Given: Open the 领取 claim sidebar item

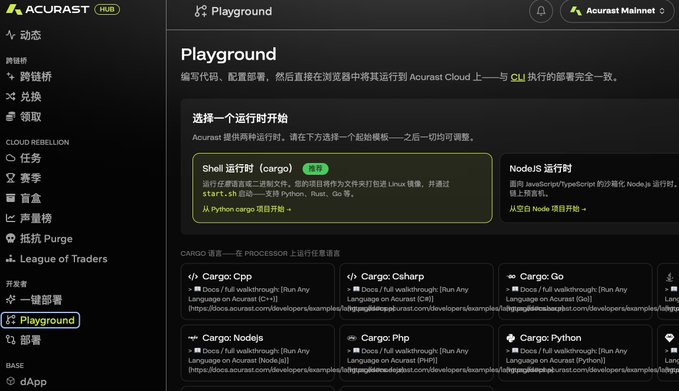Looking at the screenshot, I should click(x=24, y=116).
